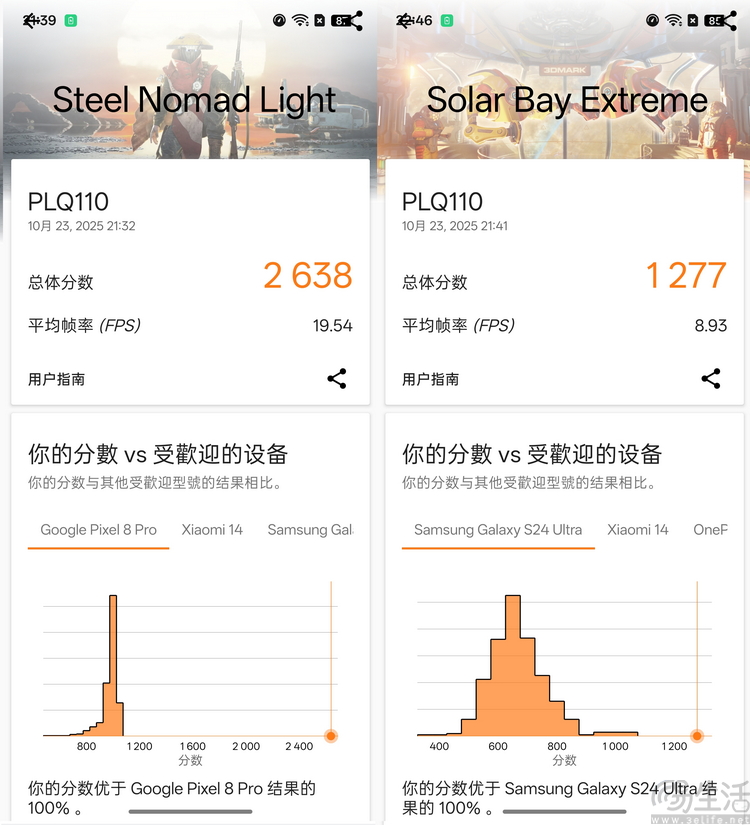Viewport: 750px width, 825px height.
Task: Tap green status icon beside right clock
Action: [x=446, y=20]
